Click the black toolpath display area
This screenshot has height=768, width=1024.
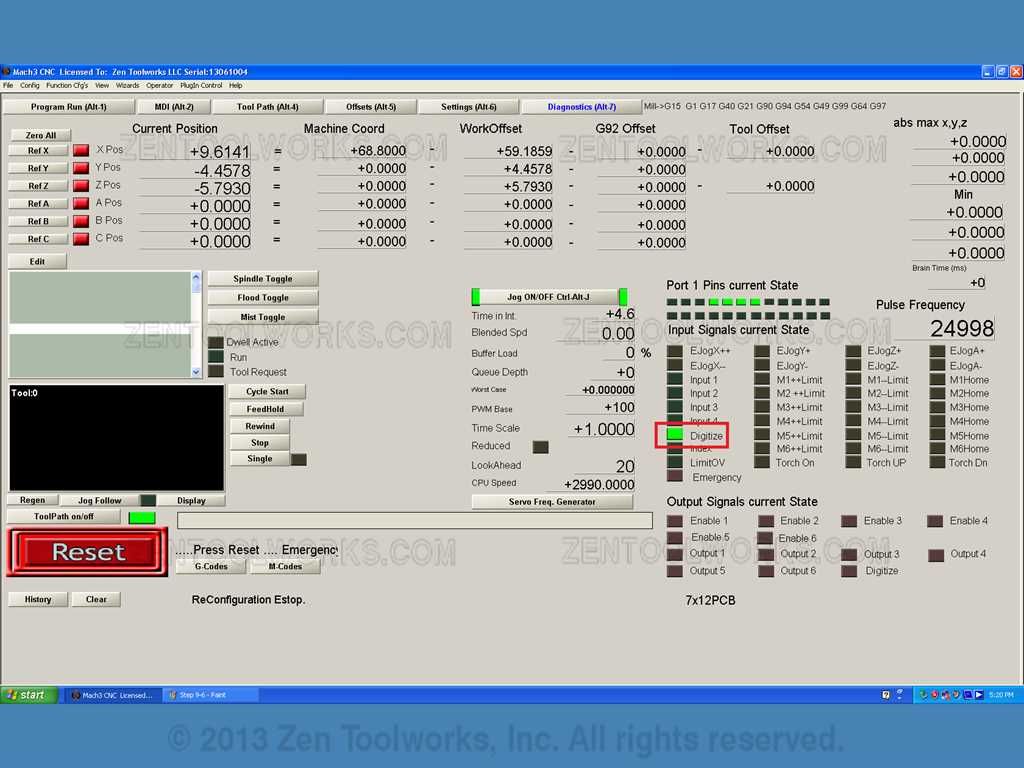[116, 438]
